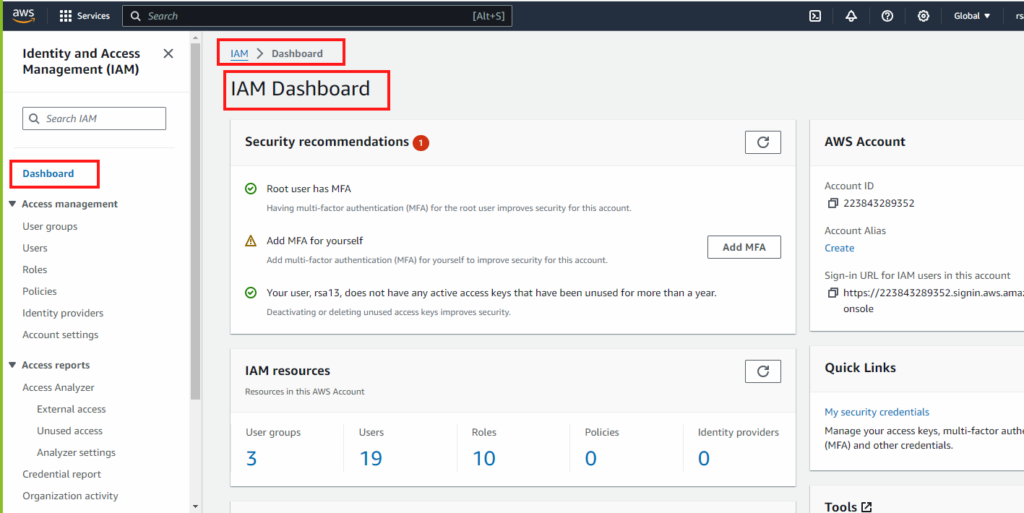Open the Global region dropdown
1024x513 pixels.
point(972,16)
